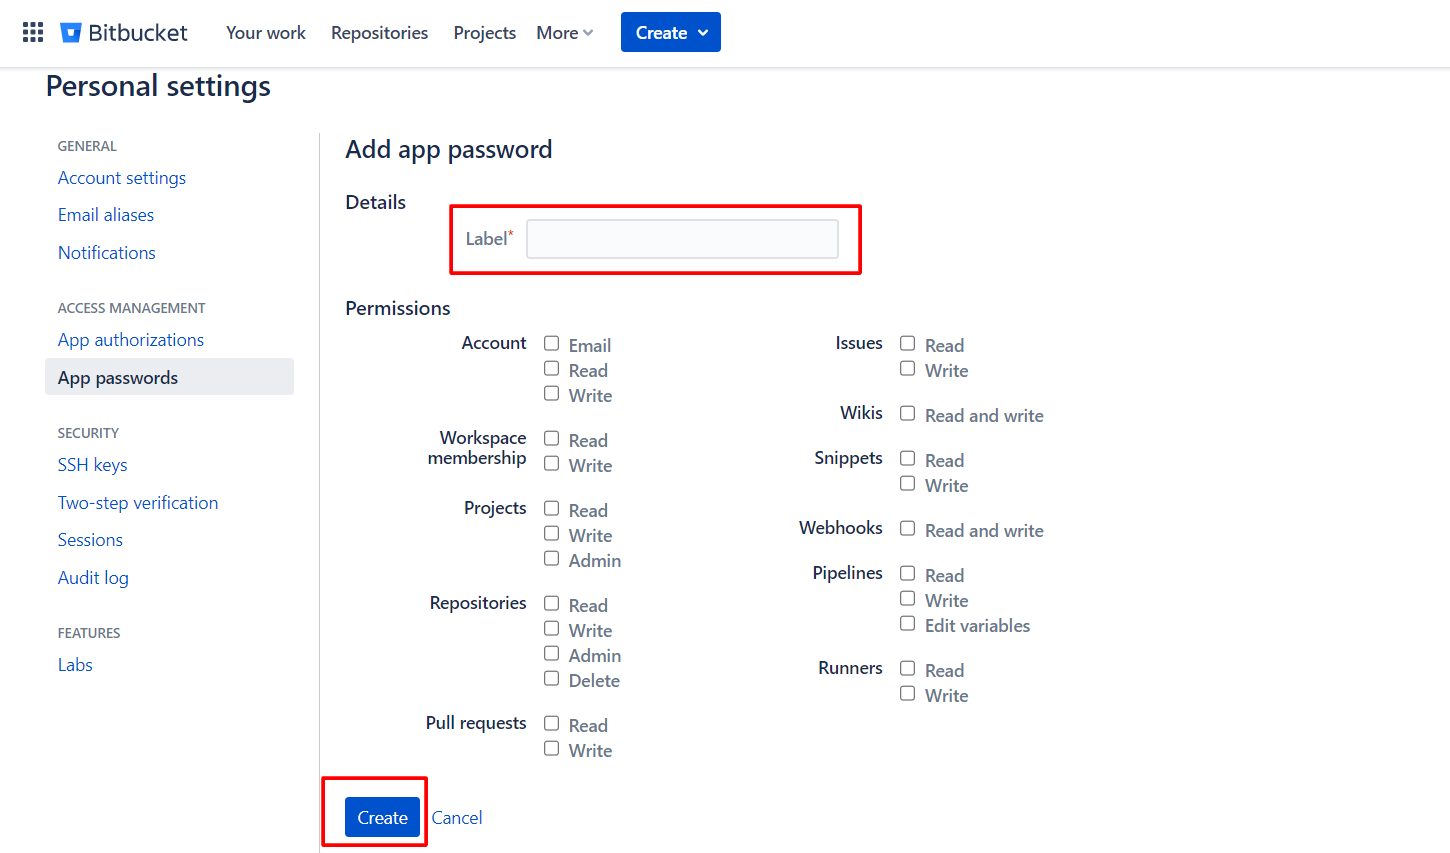The height and width of the screenshot is (853, 1450).
Task: Open Account settings in sidebar
Action: pyautogui.click(x=122, y=178)
